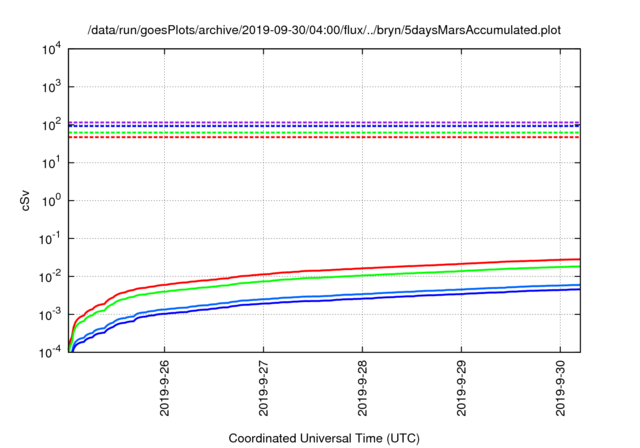The height and width of the screenshot is (448, 640).
Task: Select the 10^4 y-axis label
Action: (x=52, y=49)
